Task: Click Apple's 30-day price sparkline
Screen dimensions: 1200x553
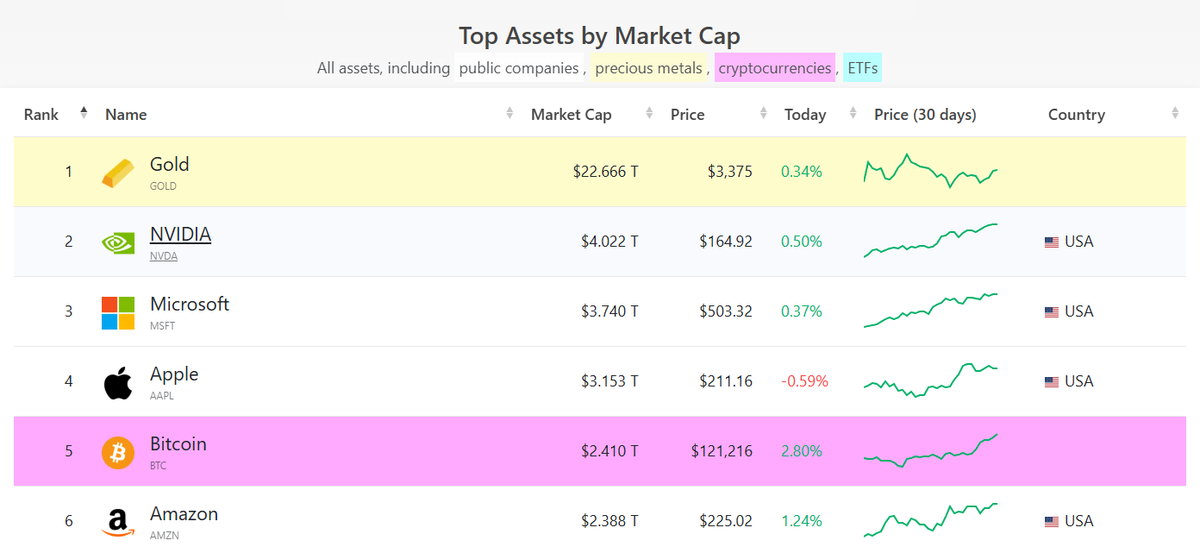Action: tap(930, 381)
